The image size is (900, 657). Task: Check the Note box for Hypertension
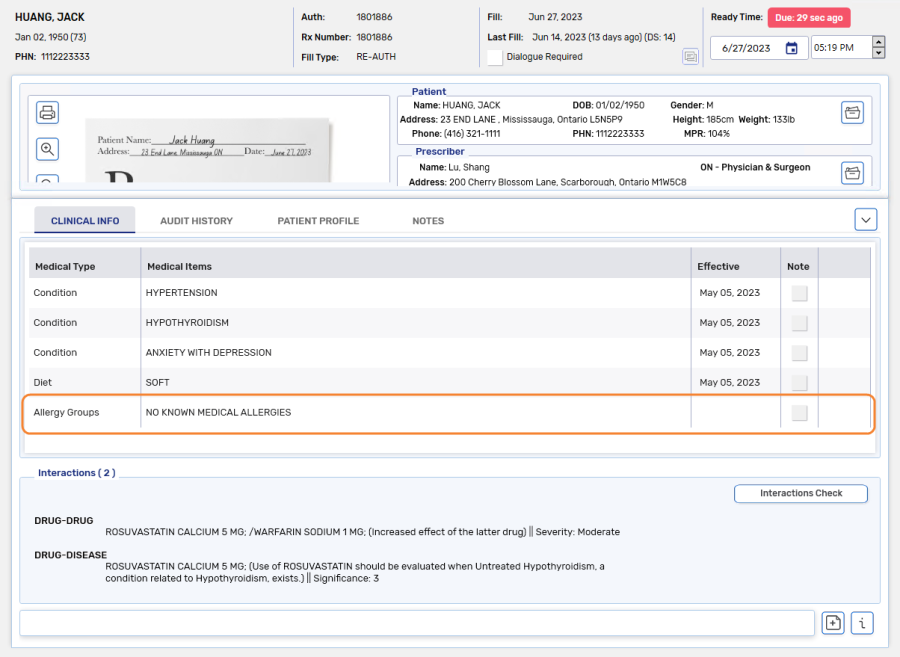click(799, 293)
